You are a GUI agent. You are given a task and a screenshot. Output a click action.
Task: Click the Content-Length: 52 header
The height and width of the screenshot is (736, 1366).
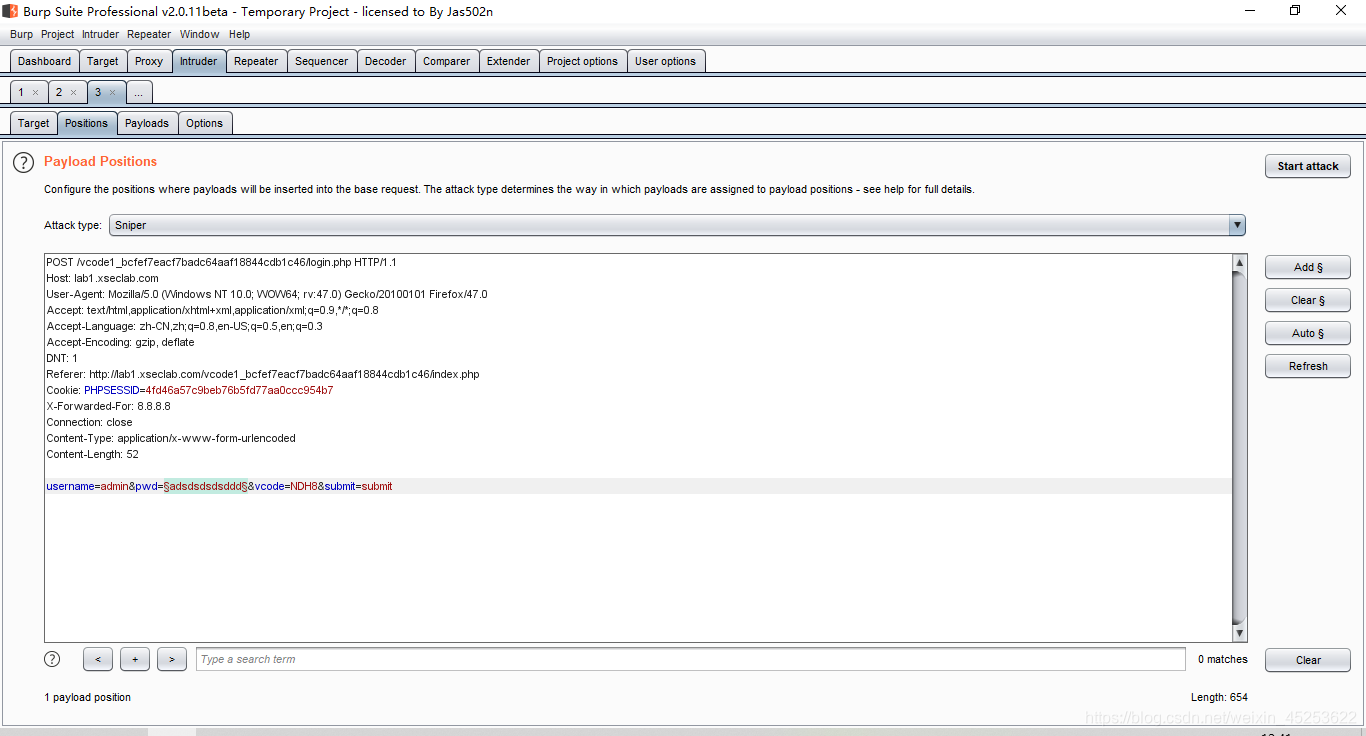tap(92, 454)
